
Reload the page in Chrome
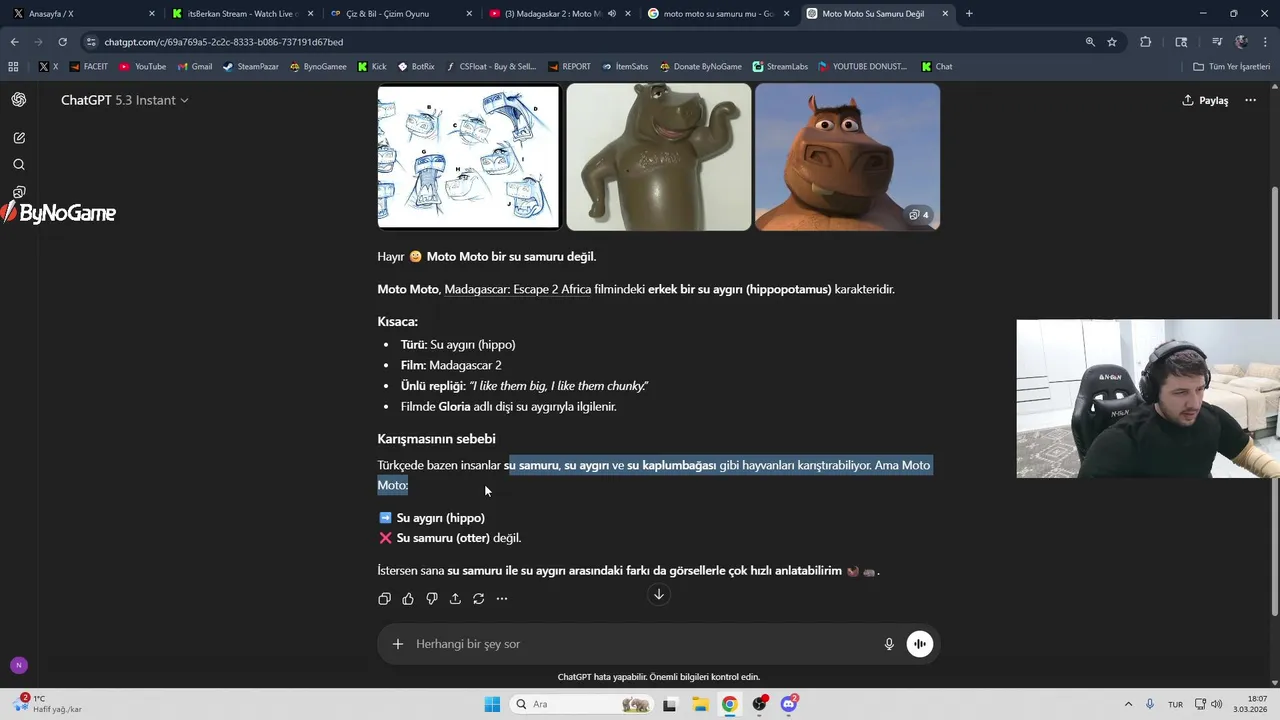pos(62,42)
